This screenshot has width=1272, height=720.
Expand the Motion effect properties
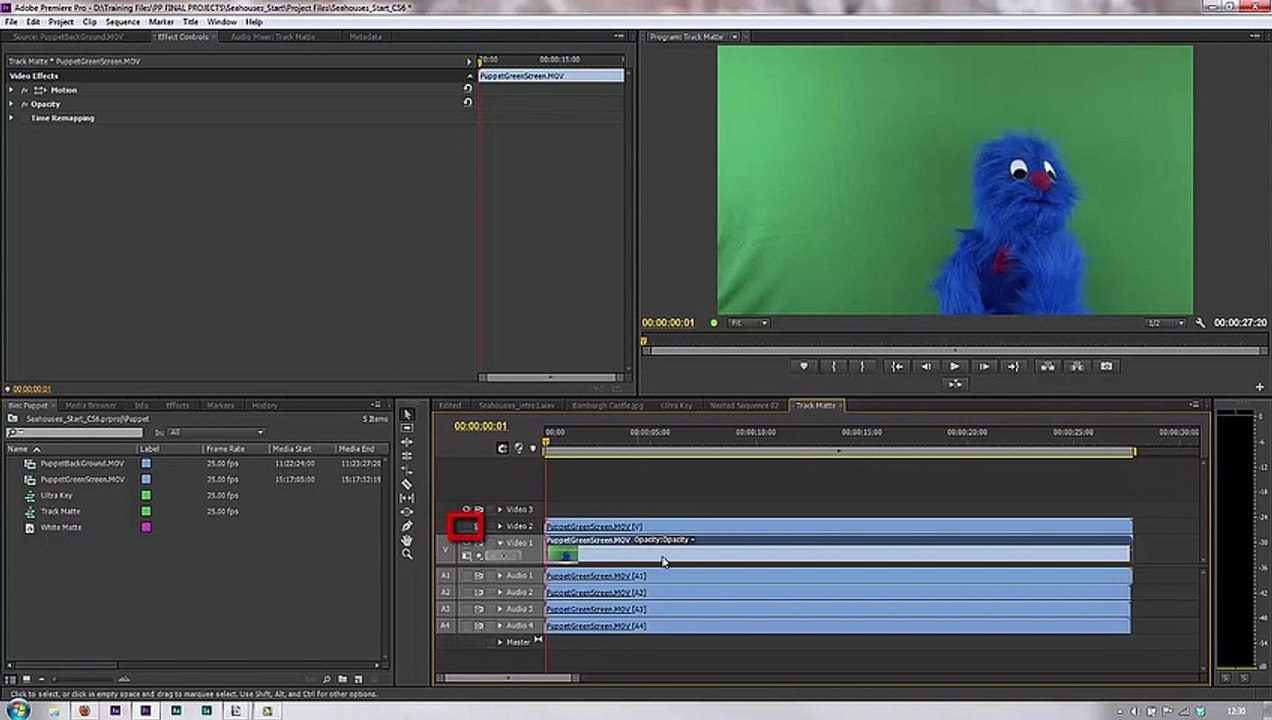(12, 90)
